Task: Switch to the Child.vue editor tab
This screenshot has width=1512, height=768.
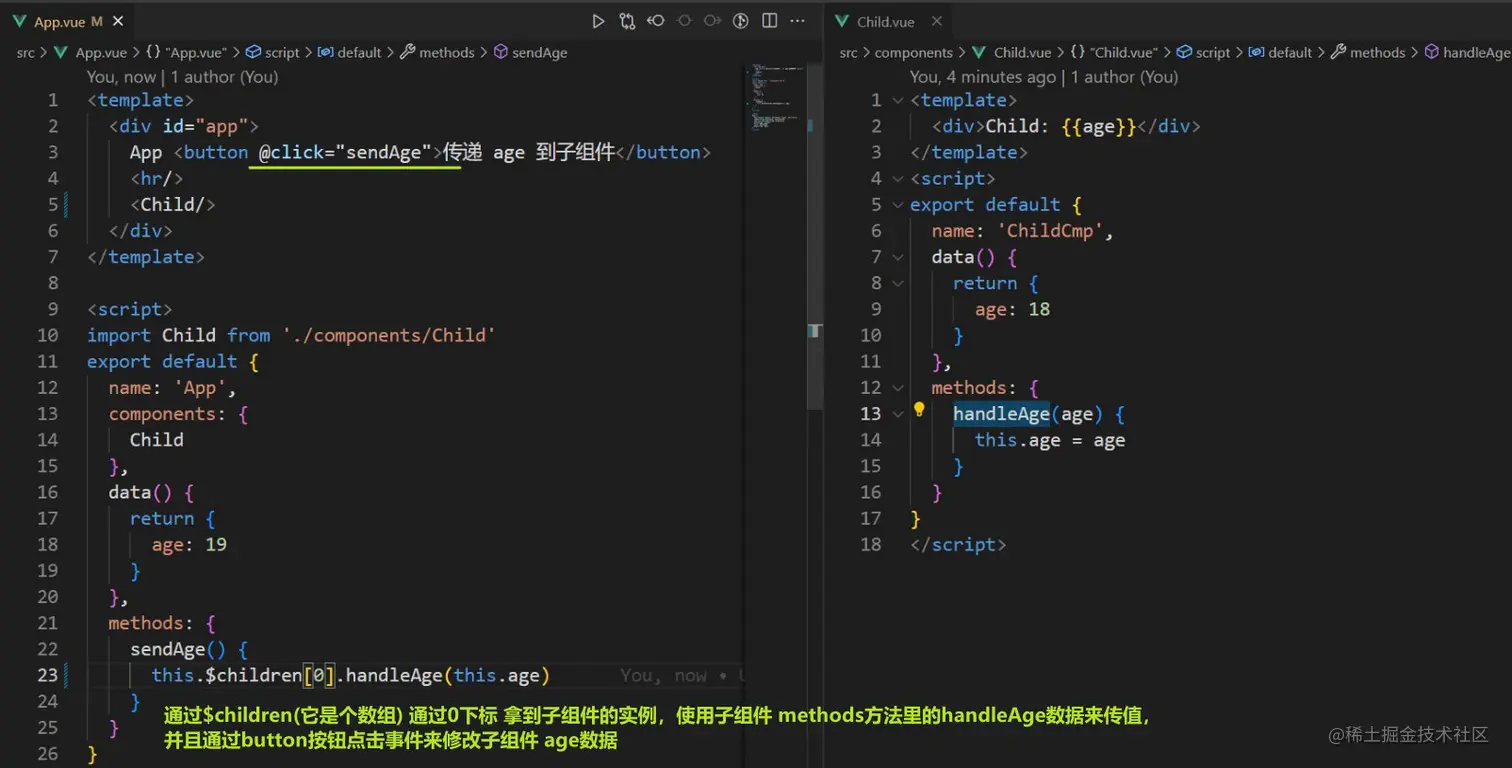Action: 886,21
